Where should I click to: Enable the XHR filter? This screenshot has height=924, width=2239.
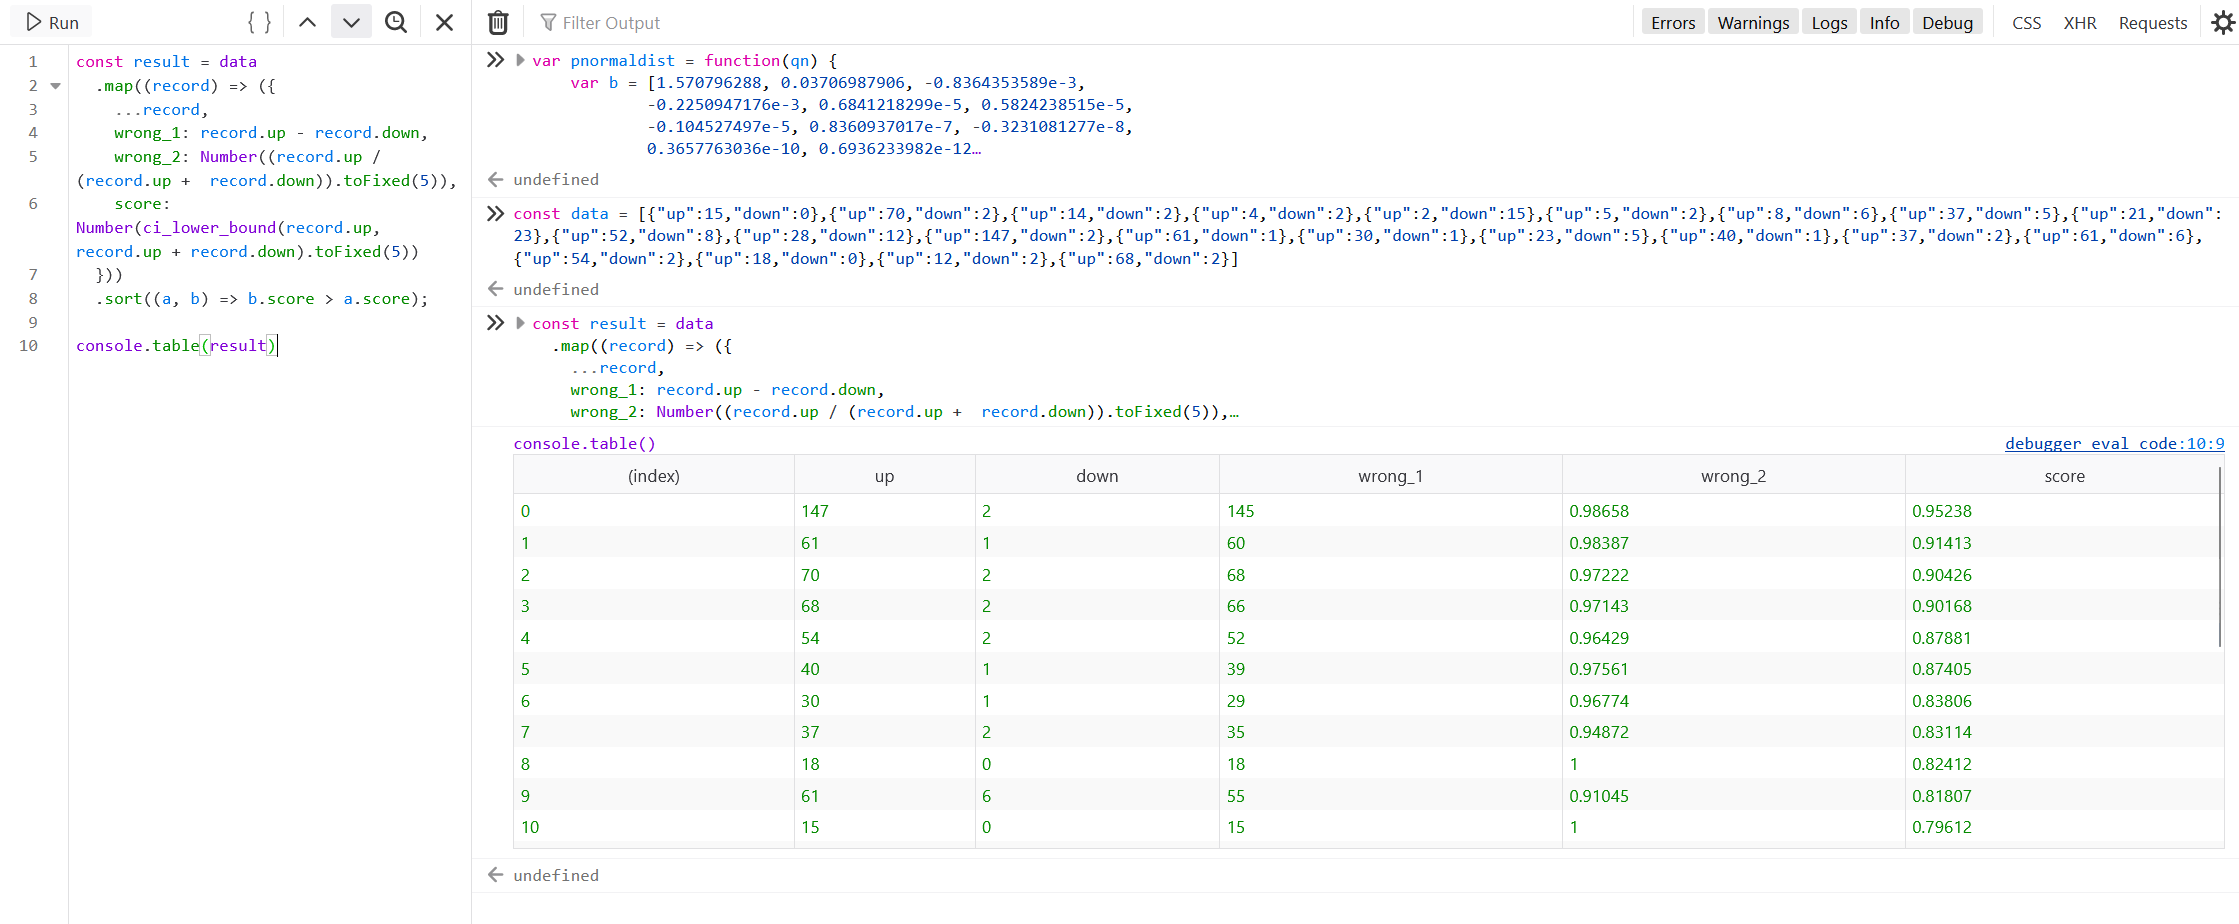click(x=2080, y=22)
